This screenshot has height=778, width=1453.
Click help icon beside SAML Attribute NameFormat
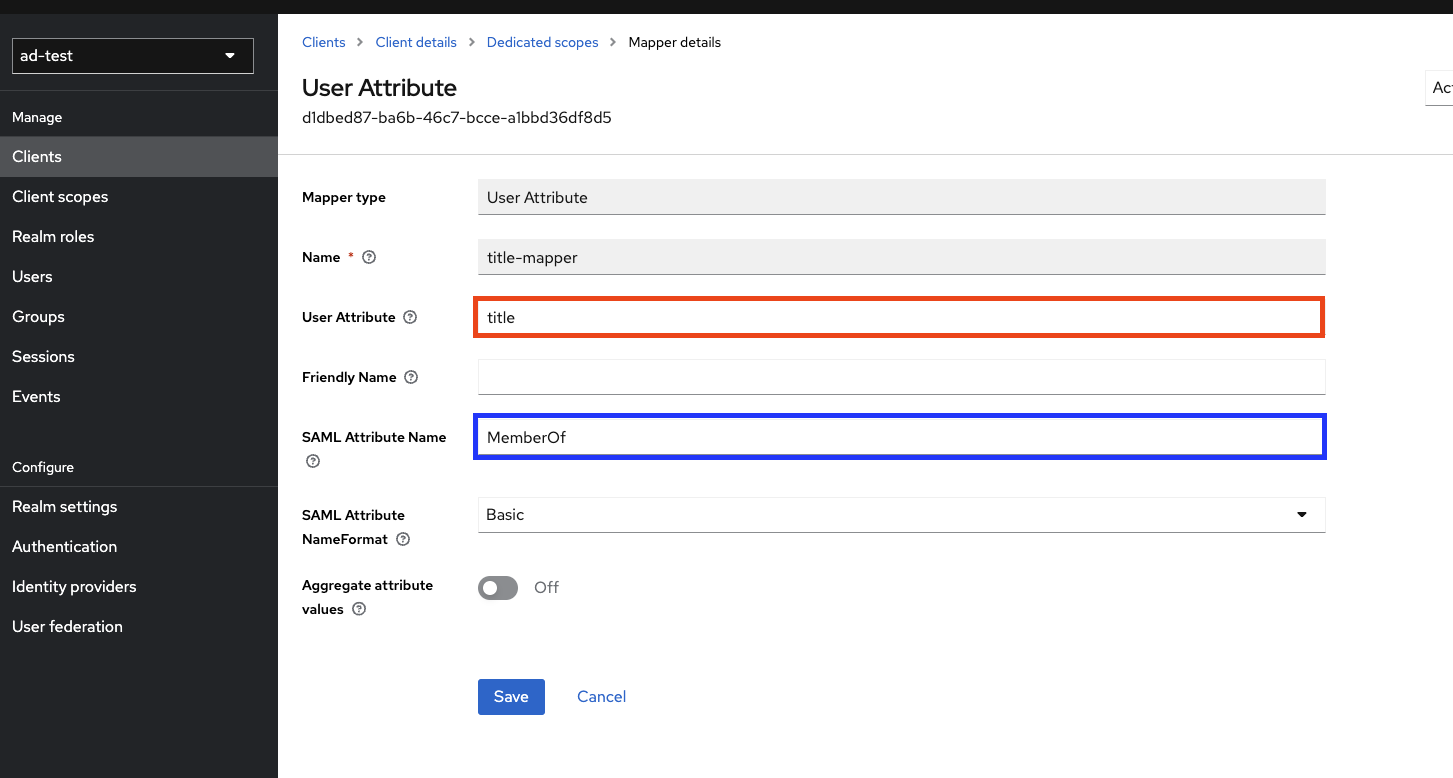(x=403, y=539)
